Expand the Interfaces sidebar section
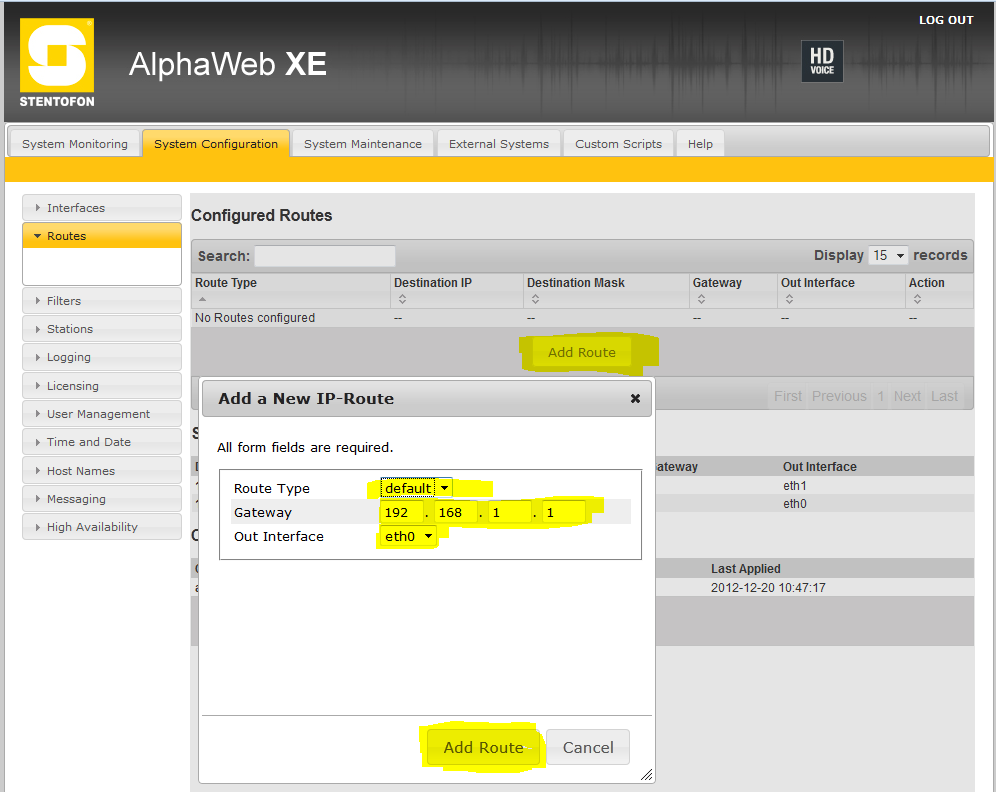This screenshot has width=996, height=792. click(x=101, y=208)
